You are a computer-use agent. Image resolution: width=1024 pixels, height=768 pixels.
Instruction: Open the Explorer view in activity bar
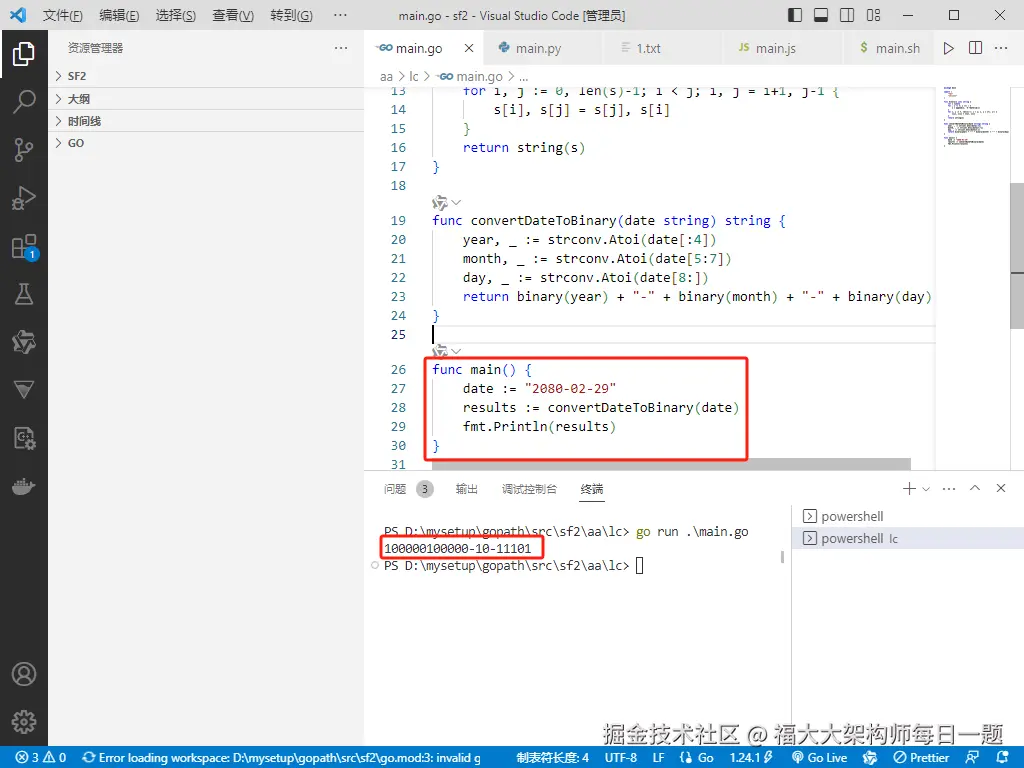coord(24,54)
